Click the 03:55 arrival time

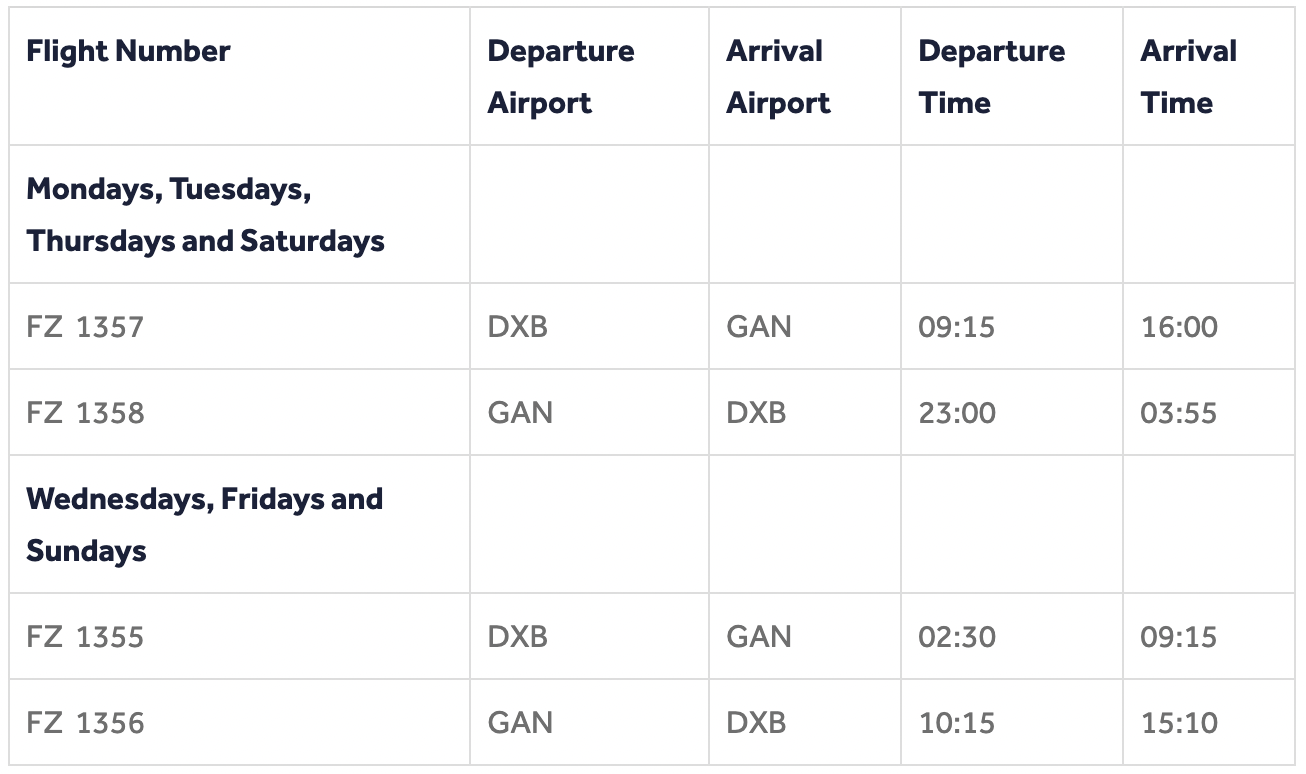pyautogui.click(x=1178, y=413)
